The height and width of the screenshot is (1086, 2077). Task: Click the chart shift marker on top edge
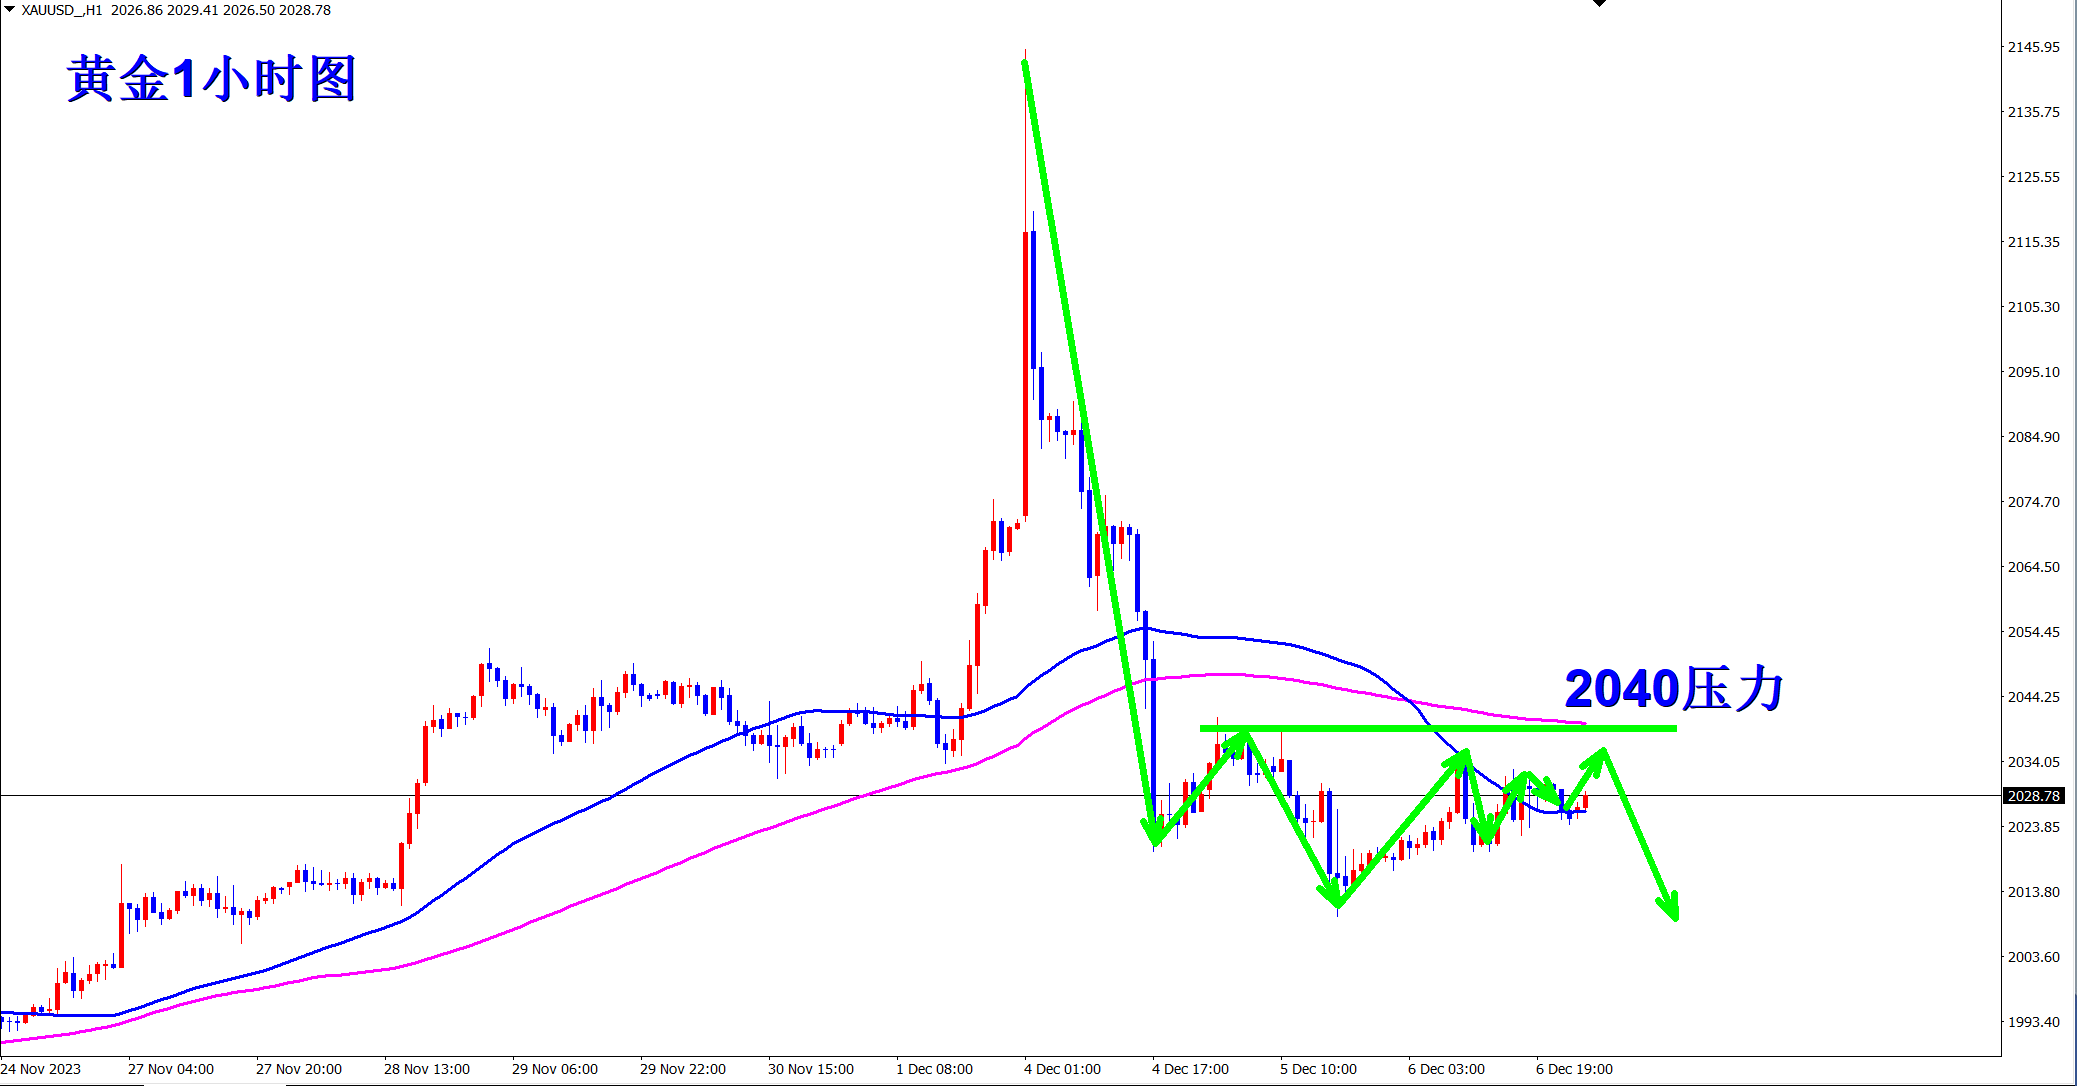1599,3
